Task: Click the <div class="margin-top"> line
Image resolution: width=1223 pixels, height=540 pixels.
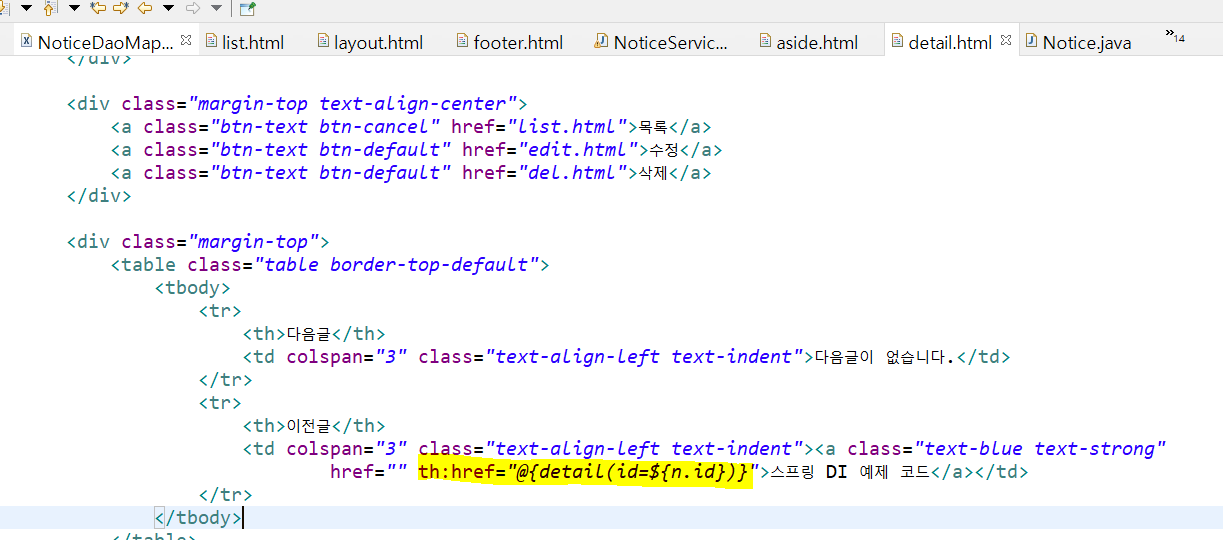Action: [198, 241]
